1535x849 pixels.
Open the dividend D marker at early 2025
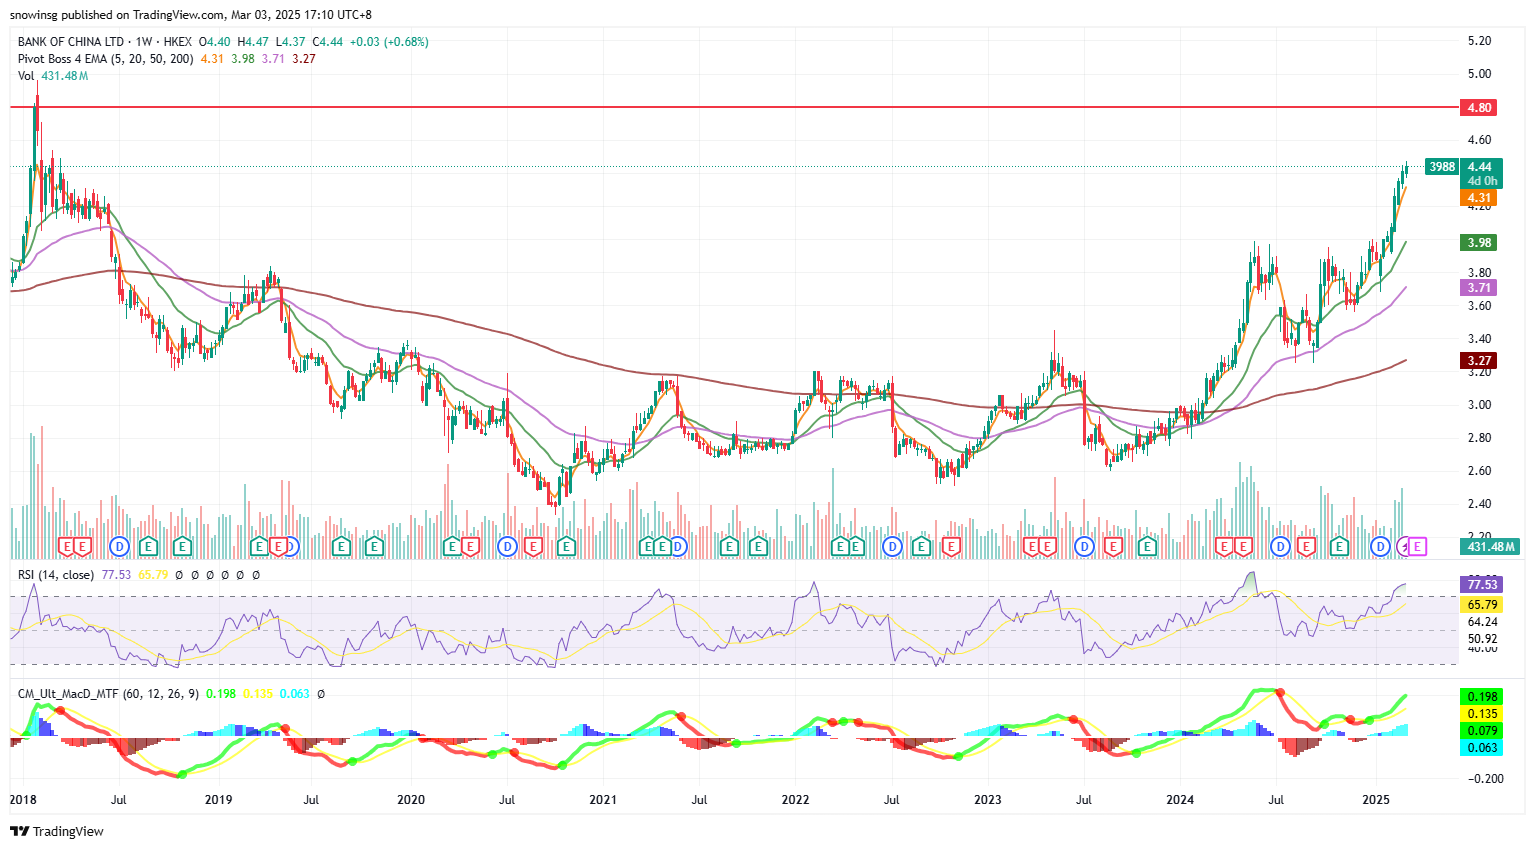point(1381,546)
